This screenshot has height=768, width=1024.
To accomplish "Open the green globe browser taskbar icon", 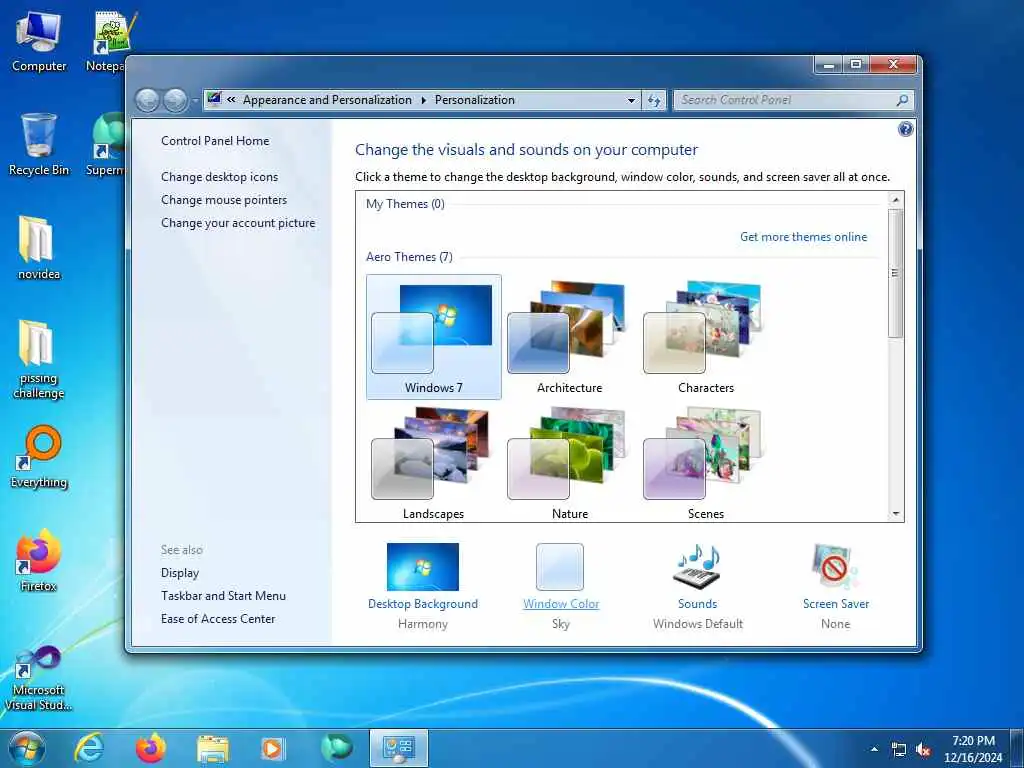I will 336,748.
